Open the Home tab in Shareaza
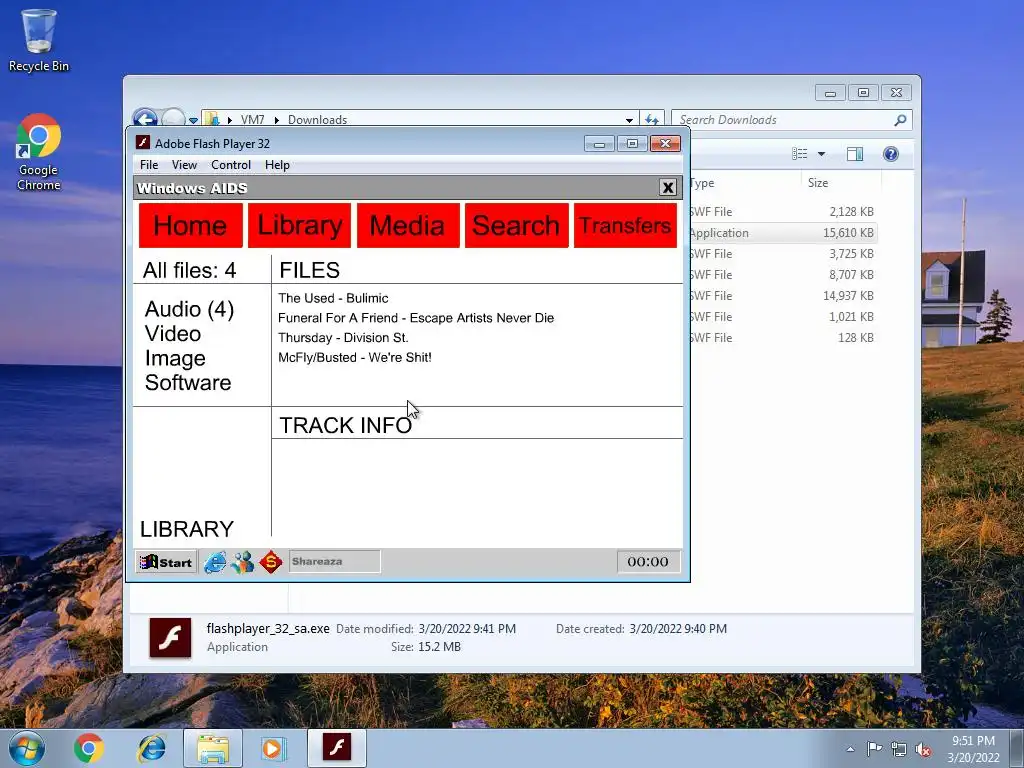This screenshot has width=1024, height=768. coord(190,225)
